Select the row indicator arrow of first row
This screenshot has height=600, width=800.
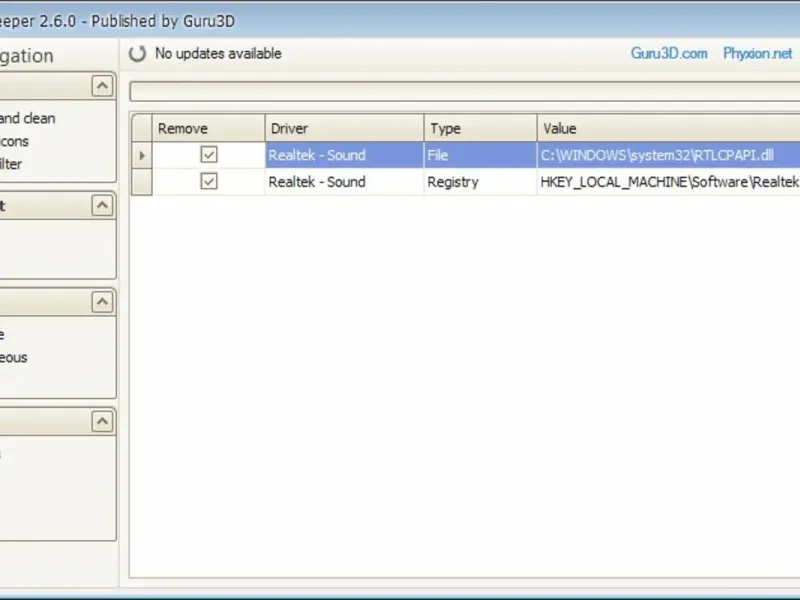pyautogui.click(x=142, y=155)
